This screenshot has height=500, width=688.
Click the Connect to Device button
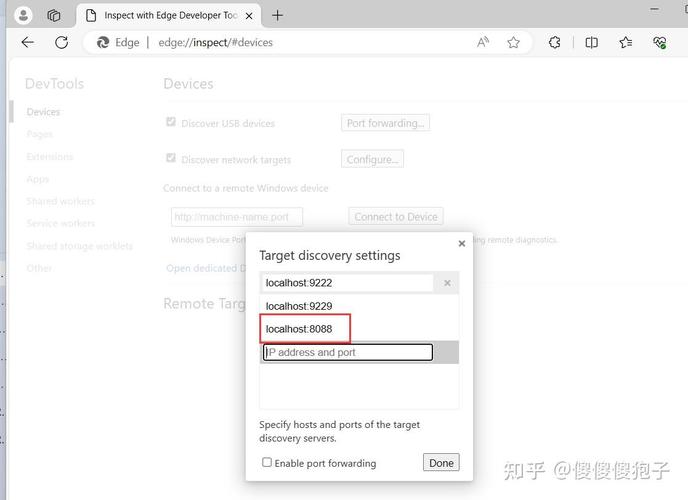point(396,217)
